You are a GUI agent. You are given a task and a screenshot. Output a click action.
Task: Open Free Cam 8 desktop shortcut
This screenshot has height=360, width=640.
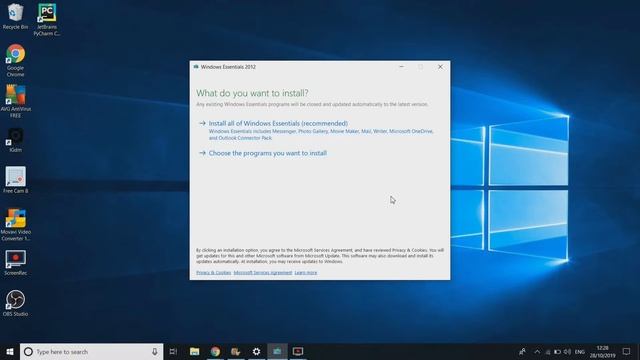pyautogui.click(x=16, y=180)
